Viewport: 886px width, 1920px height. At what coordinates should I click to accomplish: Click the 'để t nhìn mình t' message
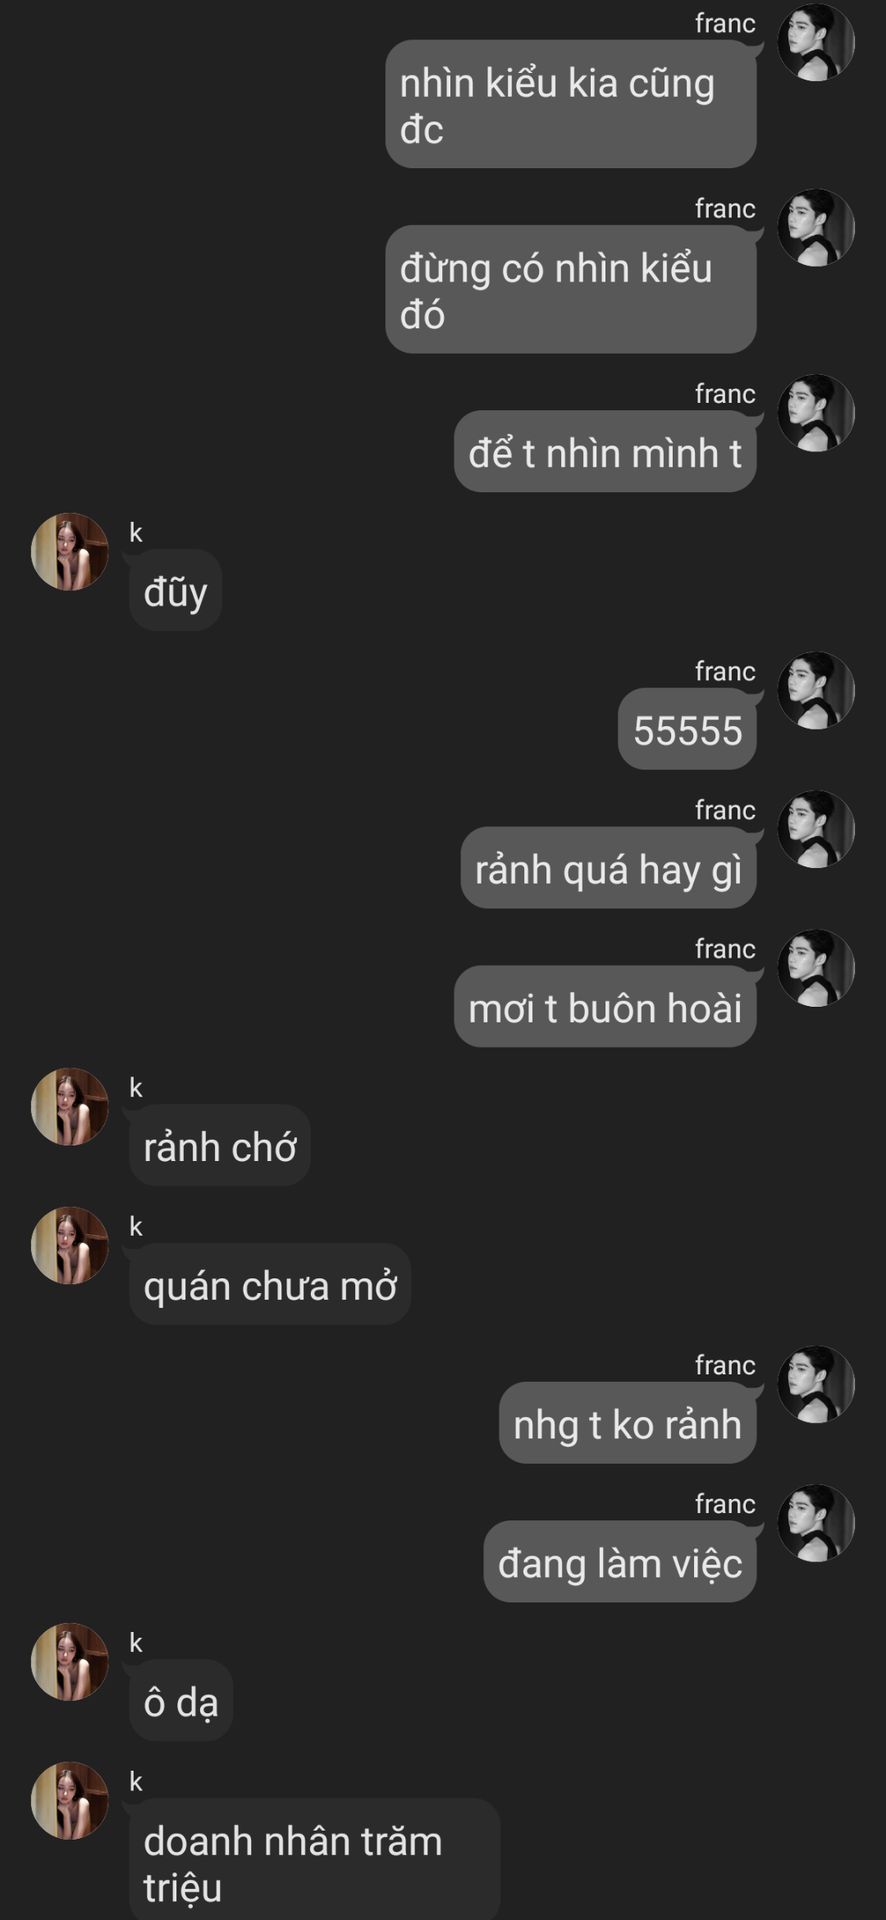pos(605,452)
